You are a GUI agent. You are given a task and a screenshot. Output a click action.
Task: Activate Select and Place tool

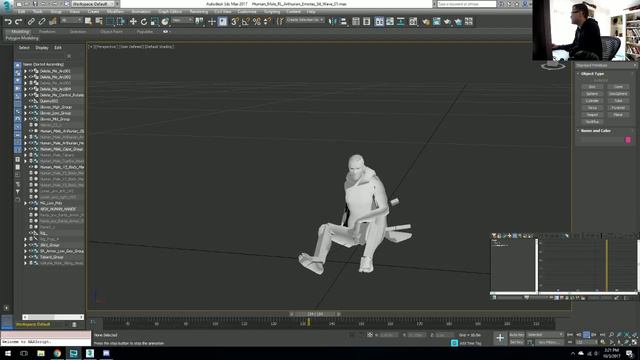click(165, 22)
